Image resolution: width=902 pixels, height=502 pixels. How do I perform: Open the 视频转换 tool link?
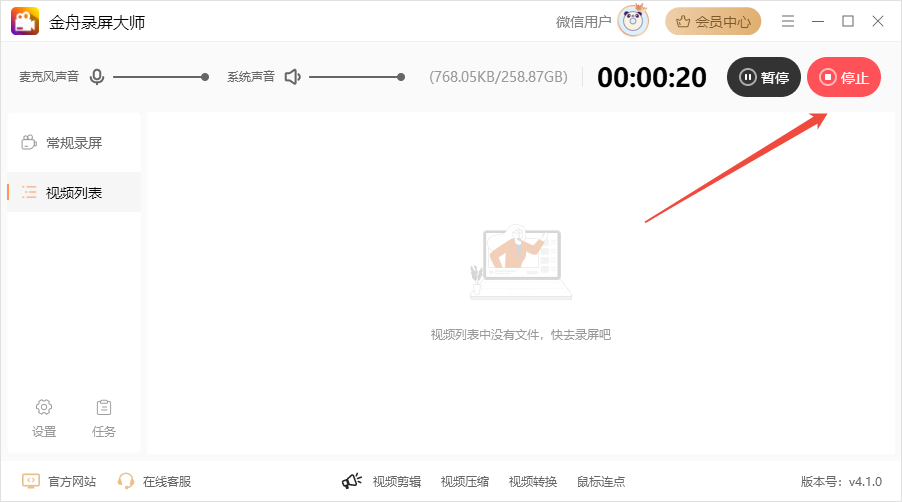(x=533, y=481)
